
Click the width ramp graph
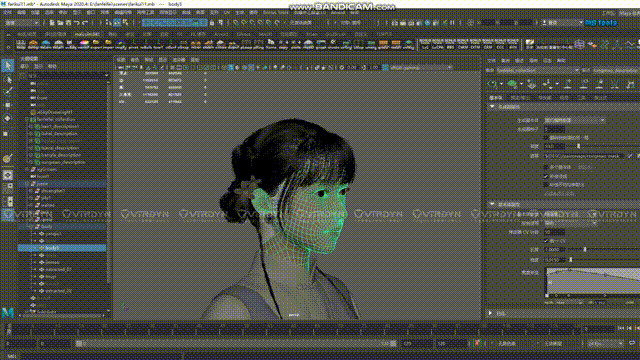(x=593, y=282)
